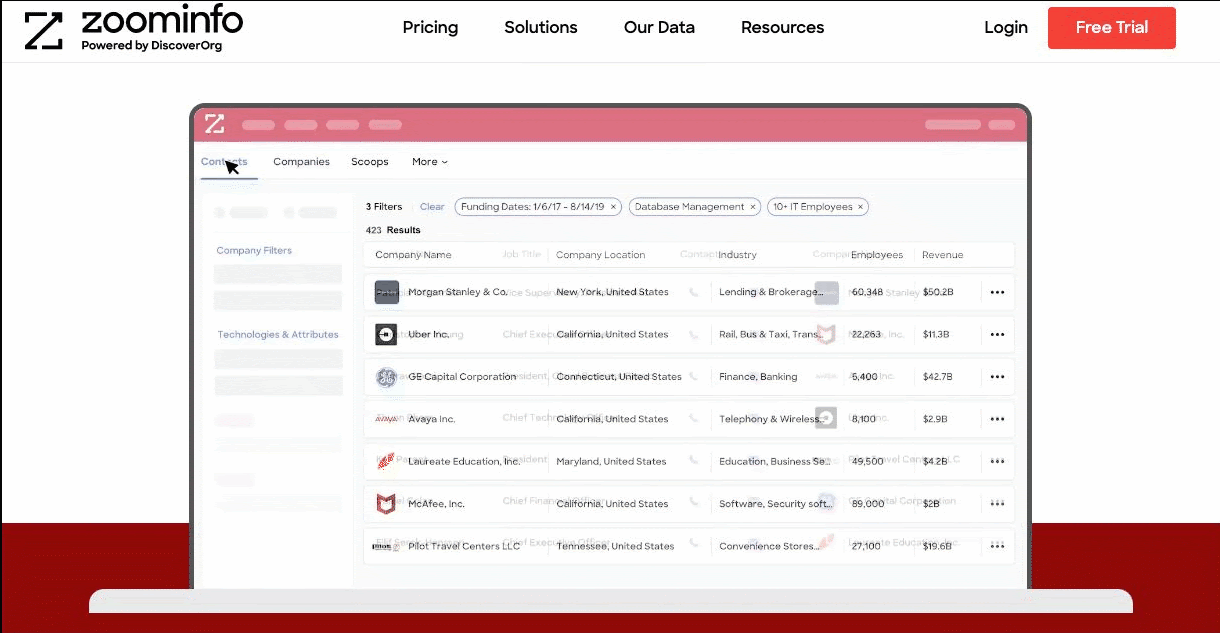Switch to the Companies tab
This screenshot has width=1220, height=633.
point(301,162)
